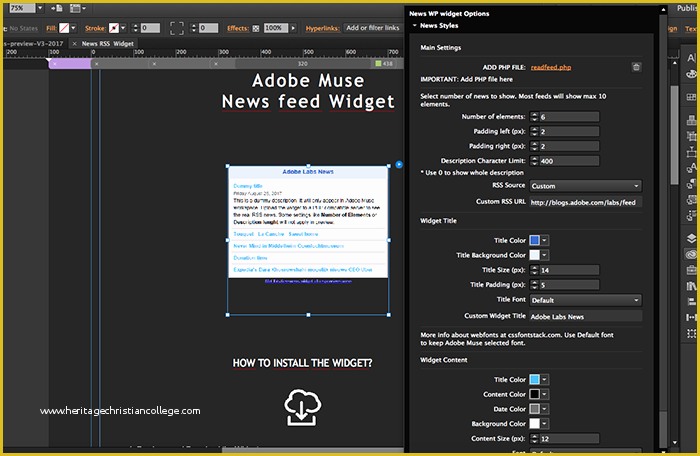The width and height of the screenshot is (700, 456).
Task: Click the Title Padding value field
Action: pos(569,284)
